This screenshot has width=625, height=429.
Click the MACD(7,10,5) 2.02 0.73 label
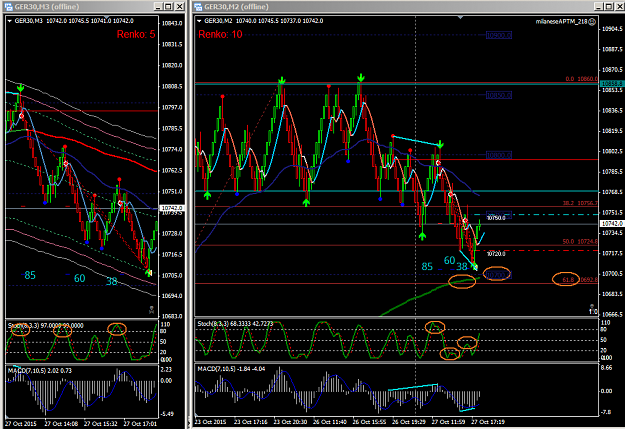point(40,371)
